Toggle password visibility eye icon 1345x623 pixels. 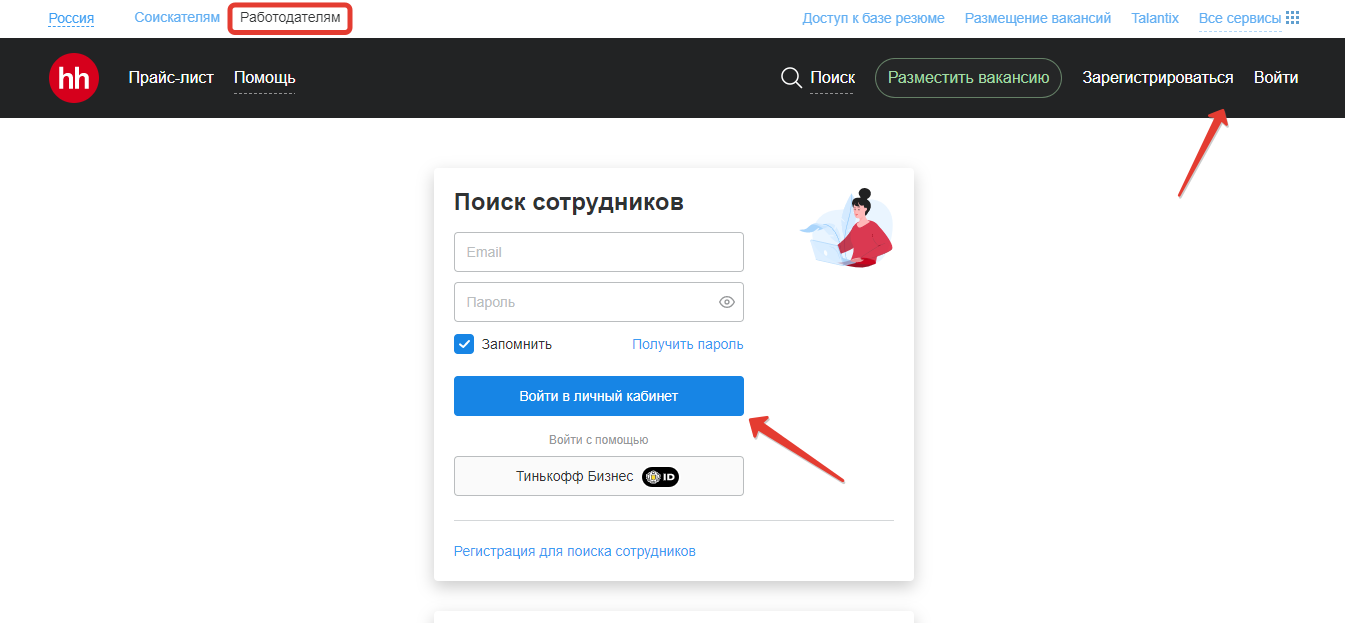726,302
